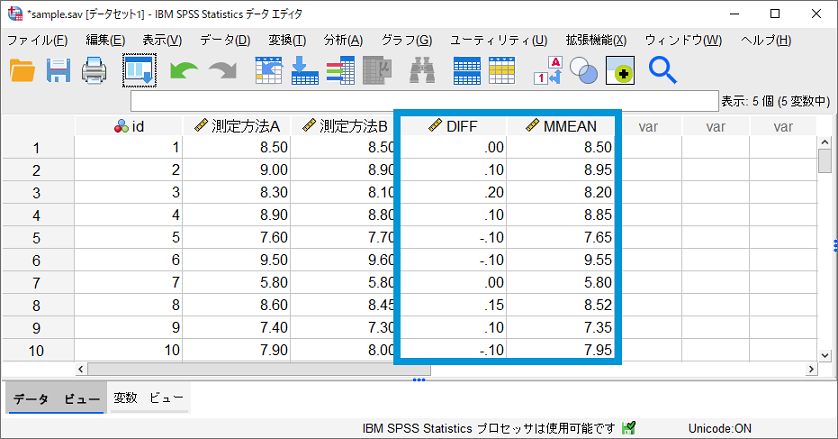This screenshot has height=439, width=838.
Task: Select the 測定方法A column header
Action: [236, 126]
